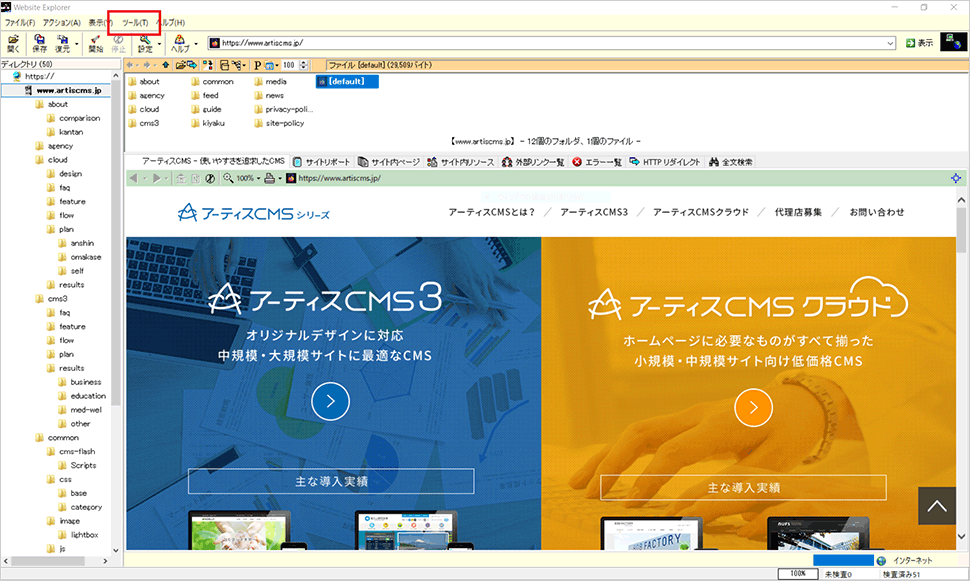Click the 表示 button next to the address bar
Screen dimensions: 970x581
tap(919, 43)
